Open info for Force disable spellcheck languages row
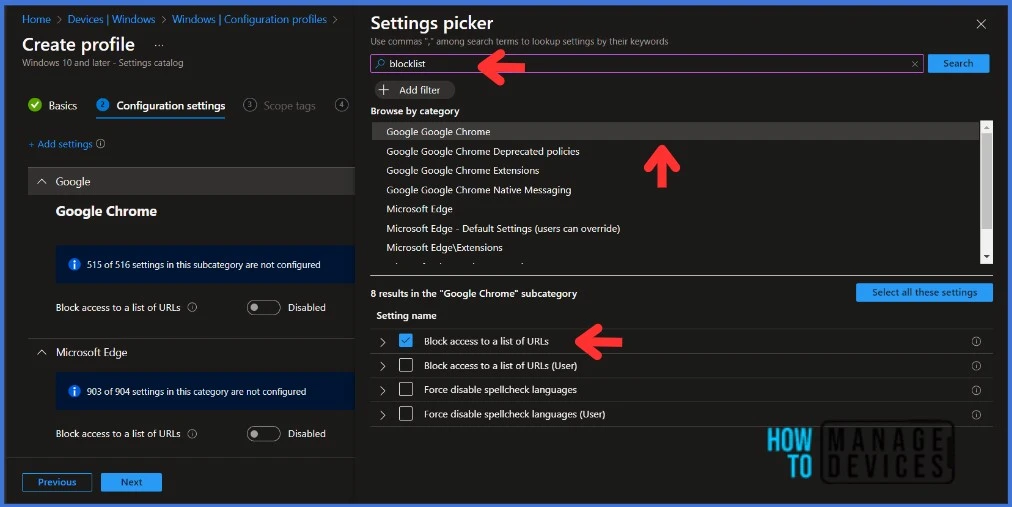The width and height of the screenshot is (1012, 507). tap(976, 390)
